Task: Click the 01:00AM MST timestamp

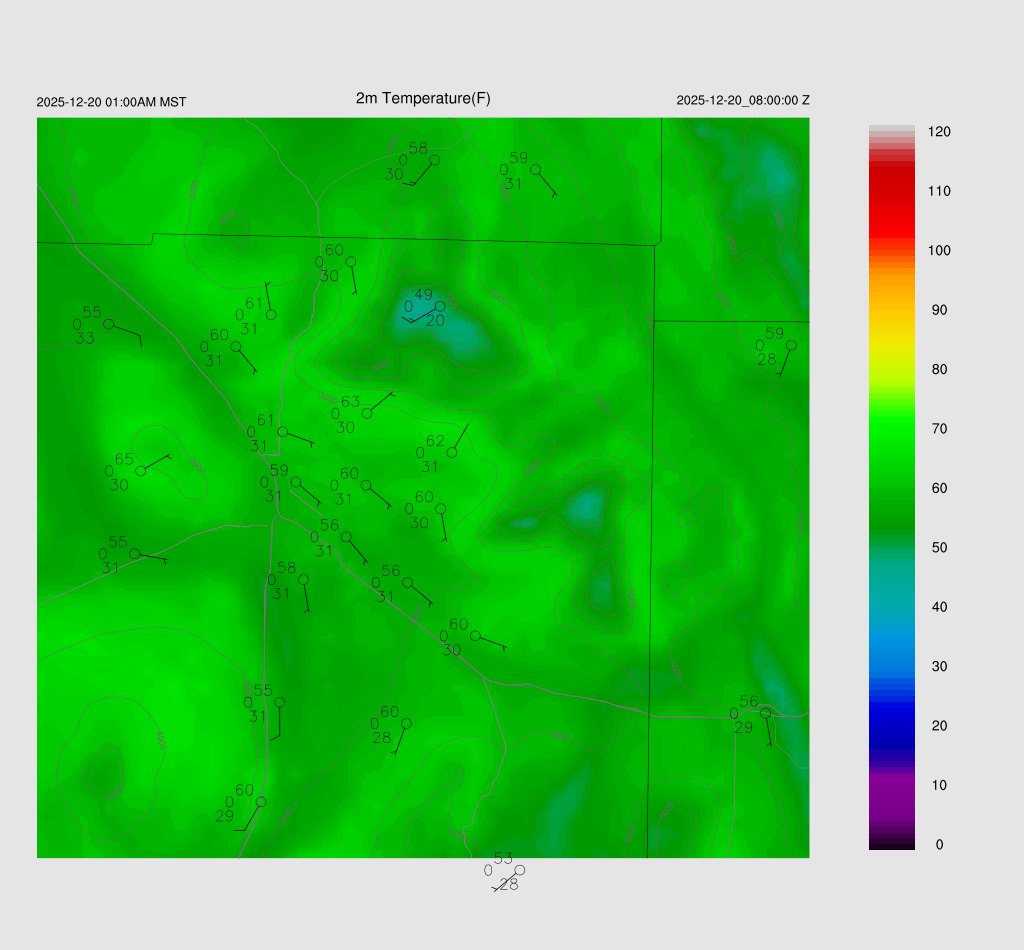Action: tap(111, 102)
